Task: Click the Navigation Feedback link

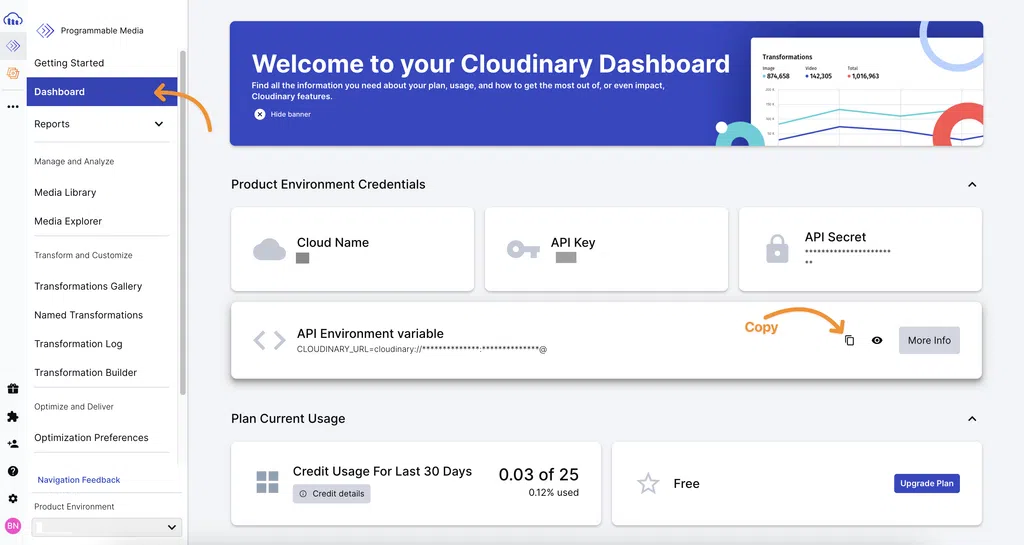Action: 78,480
